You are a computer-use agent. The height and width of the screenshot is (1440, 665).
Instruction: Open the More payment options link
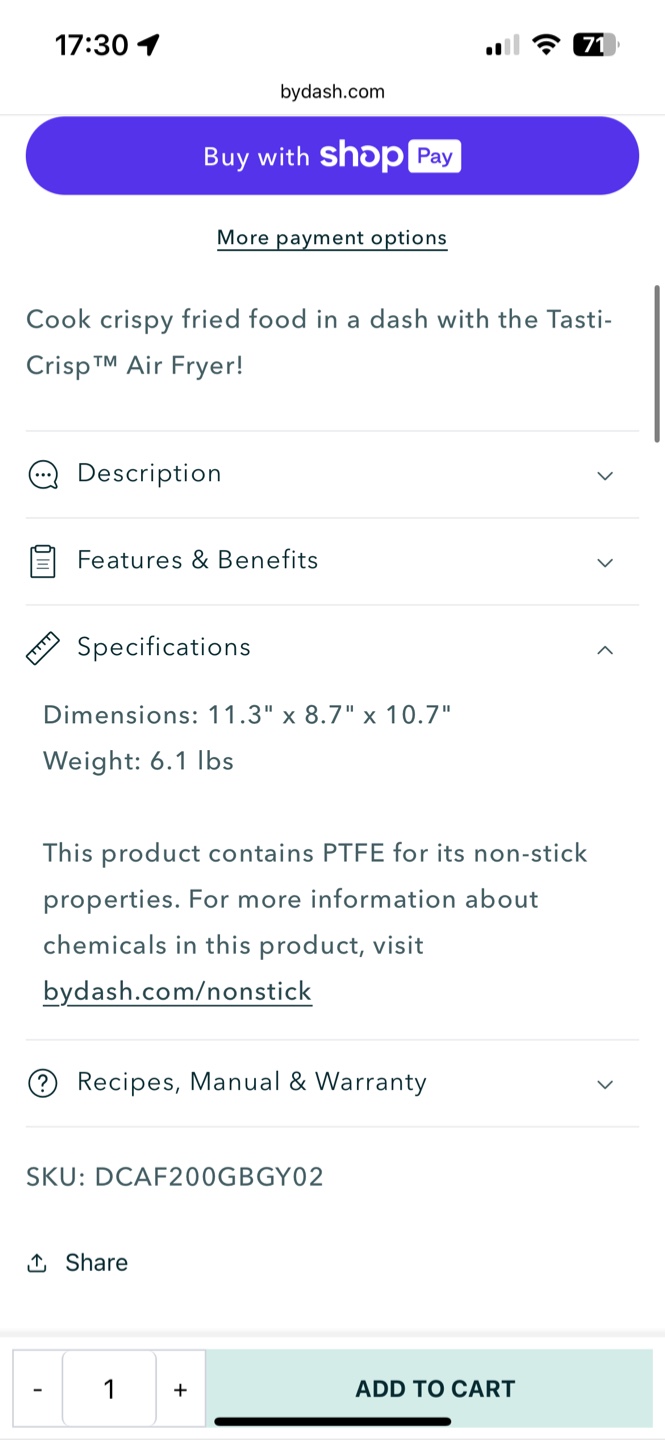click(x=332, y=238)
